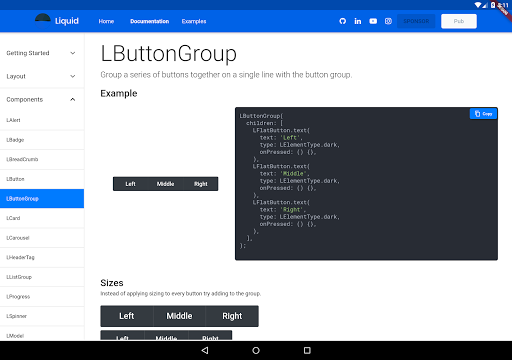
Task: Open the LinkedIn icon link
Action: click(x=358, y=21)
